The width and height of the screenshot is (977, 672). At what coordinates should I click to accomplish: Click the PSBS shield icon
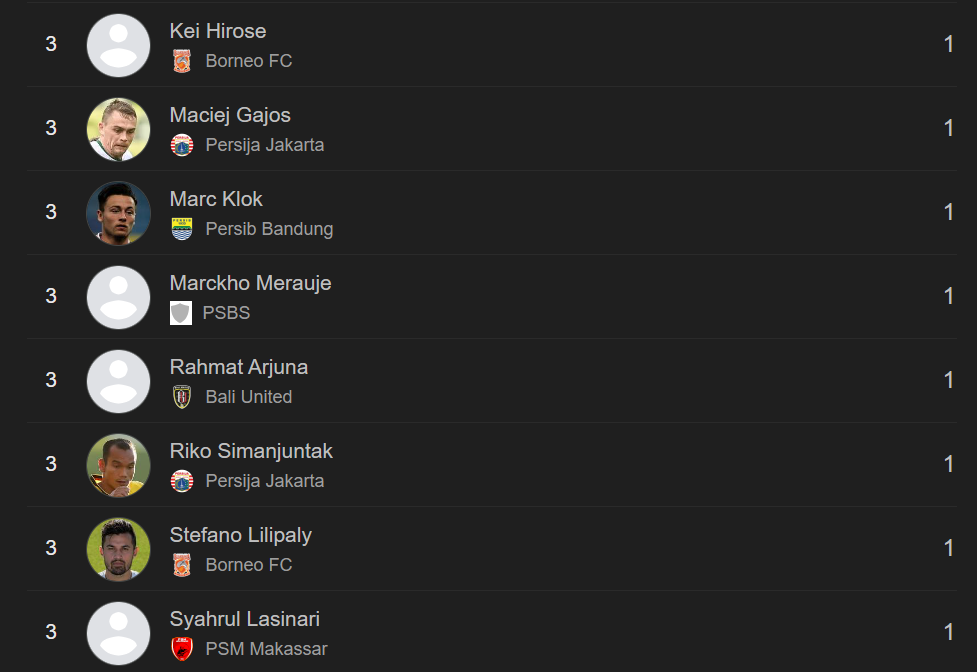point(180,313)
